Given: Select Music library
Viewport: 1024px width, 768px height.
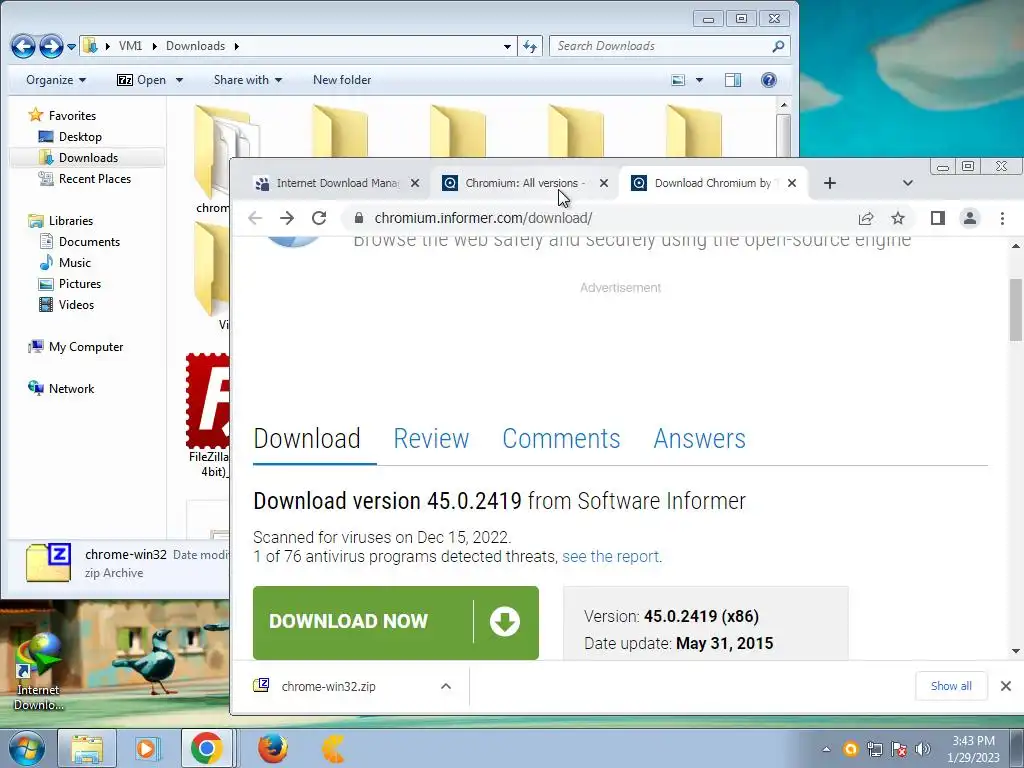Looking at the screenshot, I should (x=74, y=263).
